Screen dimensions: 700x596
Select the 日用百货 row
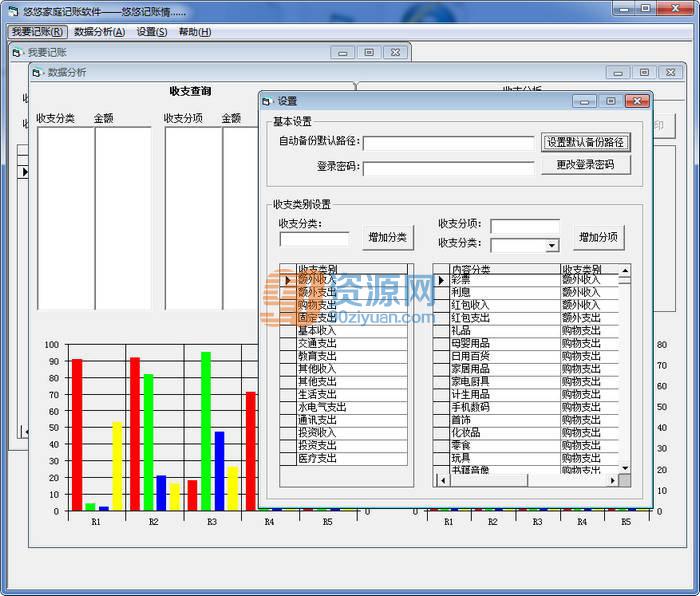coord(526,356)
